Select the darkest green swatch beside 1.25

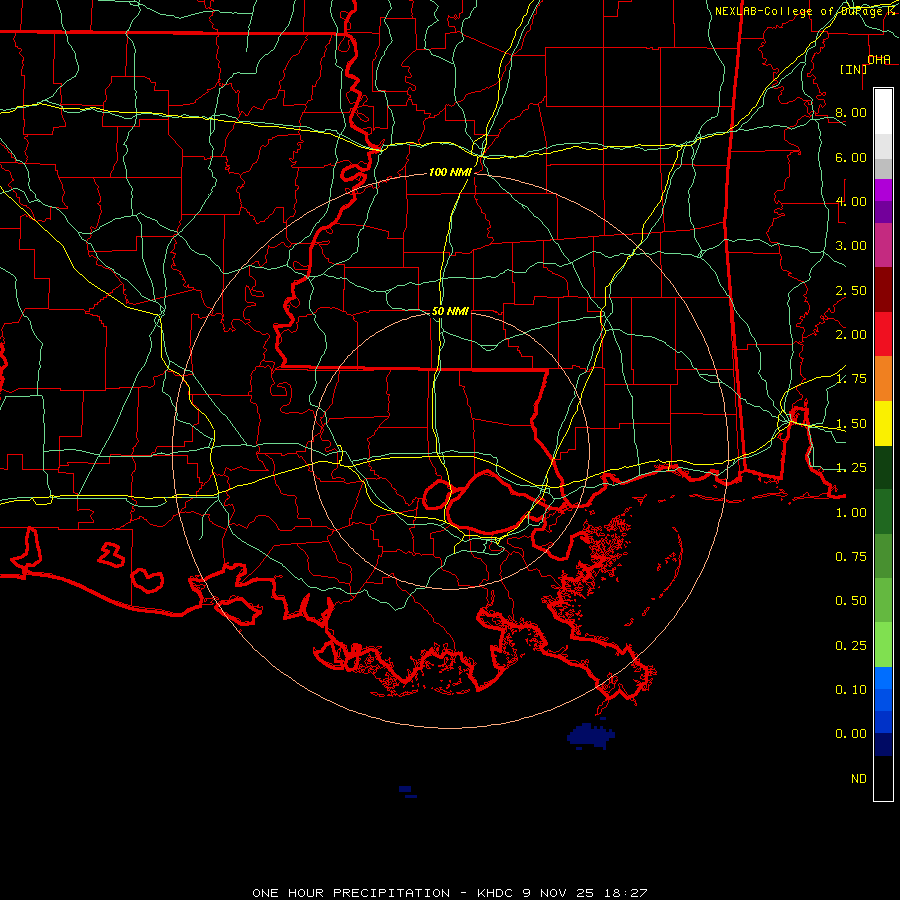[x=883, y=468]
